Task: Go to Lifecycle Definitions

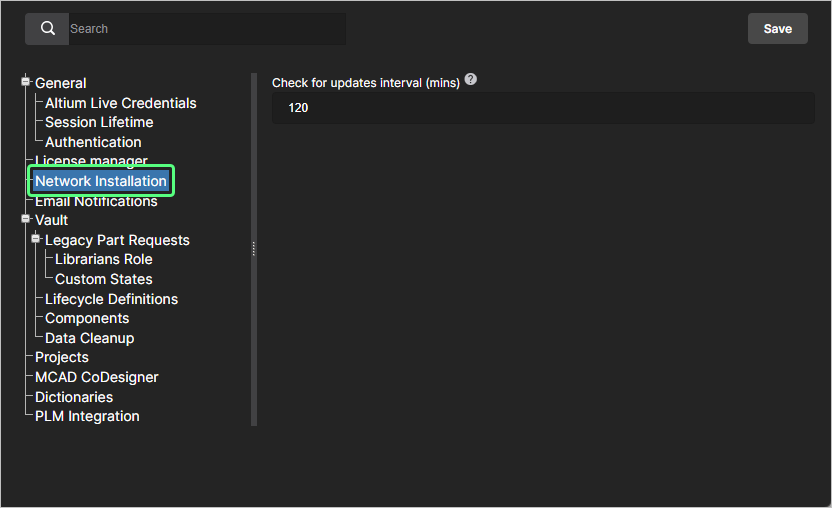Action: [x=111, y=299]
